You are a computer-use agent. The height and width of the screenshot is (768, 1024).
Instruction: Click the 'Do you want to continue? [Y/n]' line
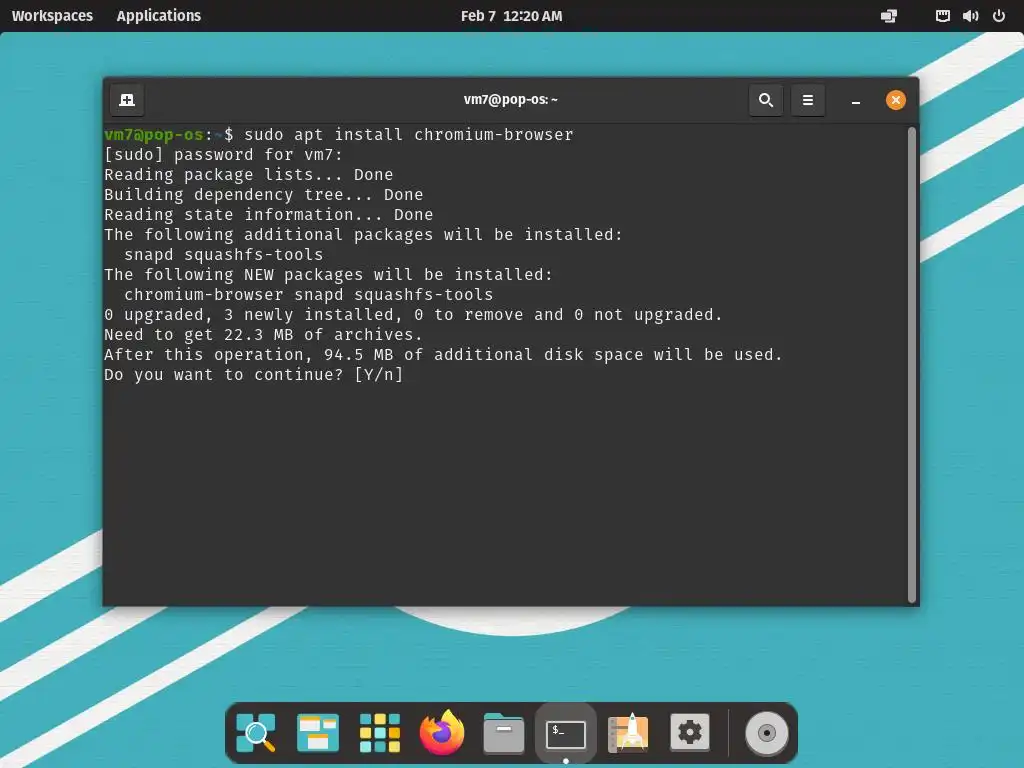[x=253, y=375]
